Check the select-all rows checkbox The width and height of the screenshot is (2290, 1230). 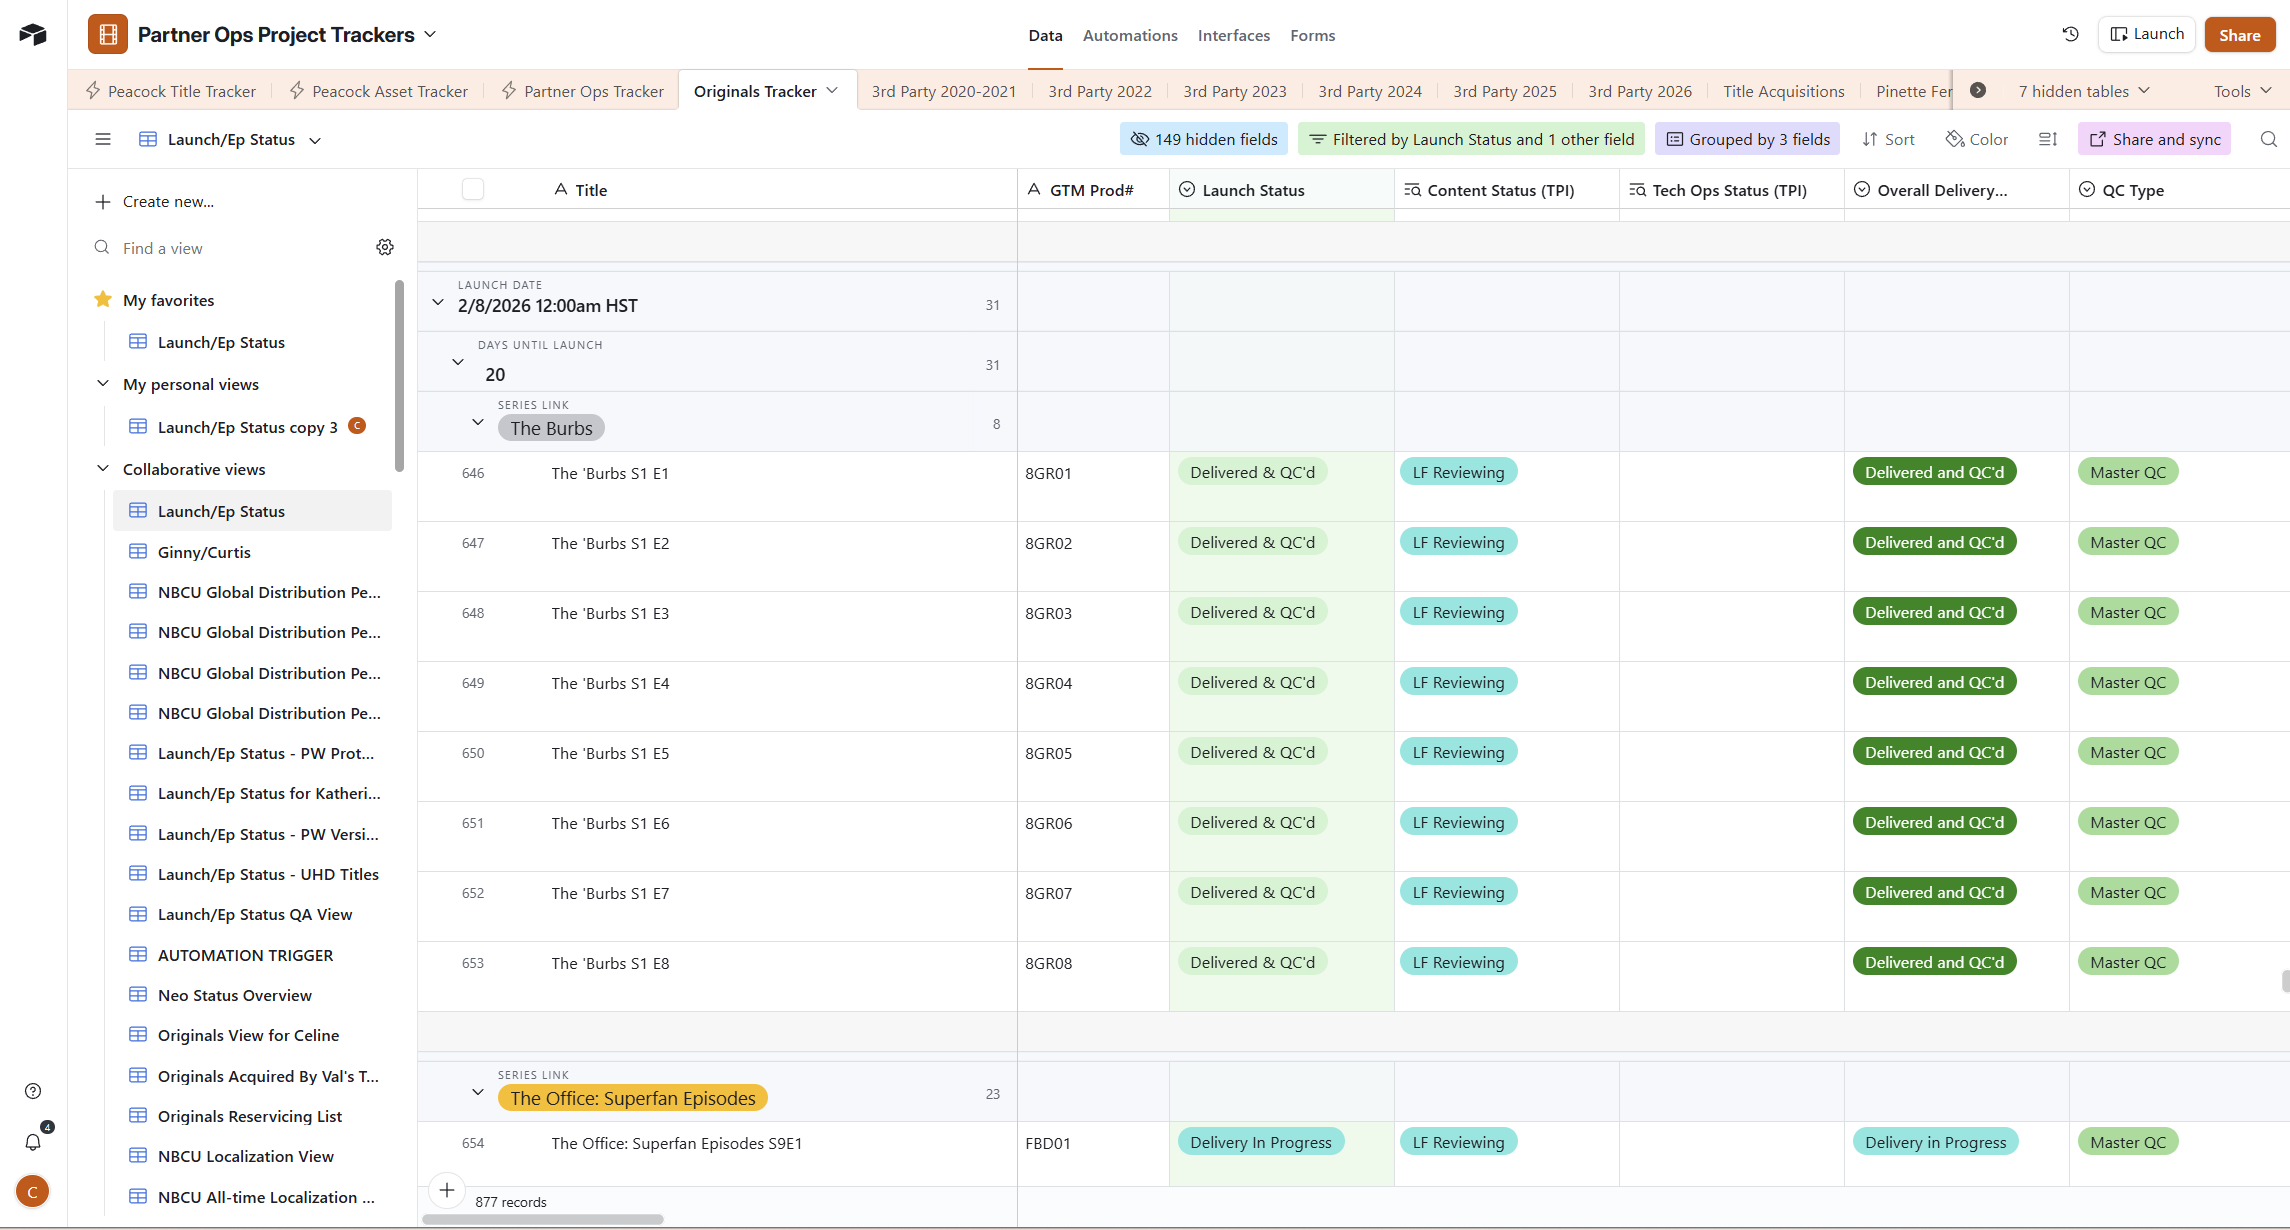point(473,190)
